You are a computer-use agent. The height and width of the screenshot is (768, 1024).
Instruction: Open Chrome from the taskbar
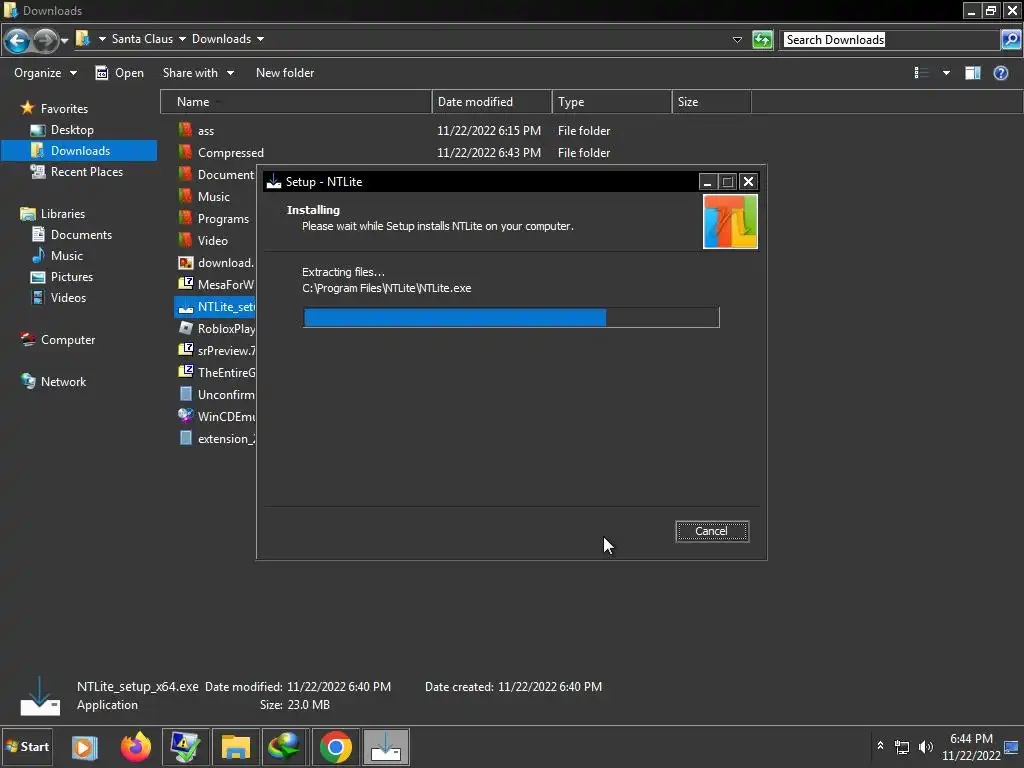click(x=336, y=747)
